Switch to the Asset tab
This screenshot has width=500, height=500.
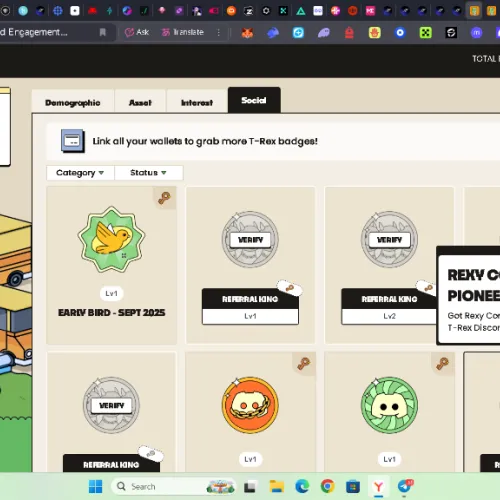point(140,102)
